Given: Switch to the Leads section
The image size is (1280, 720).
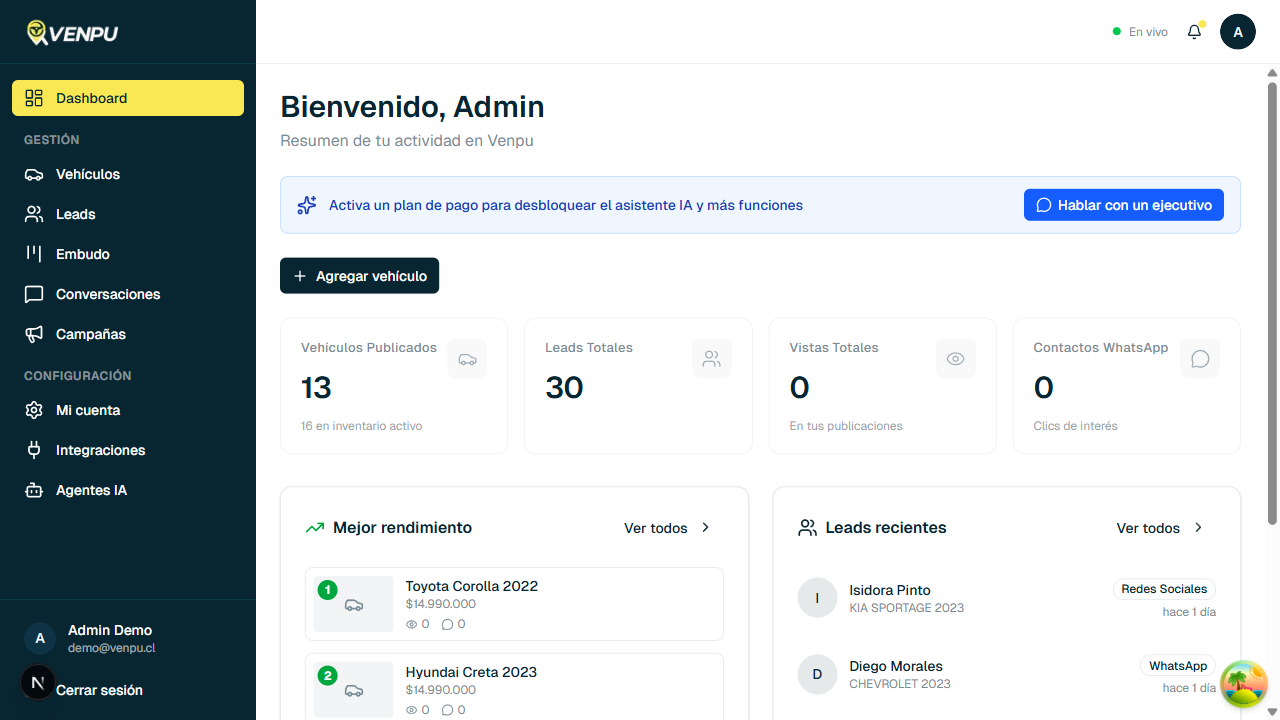Looking at the screenshot, I should click(x=74, y=214).
